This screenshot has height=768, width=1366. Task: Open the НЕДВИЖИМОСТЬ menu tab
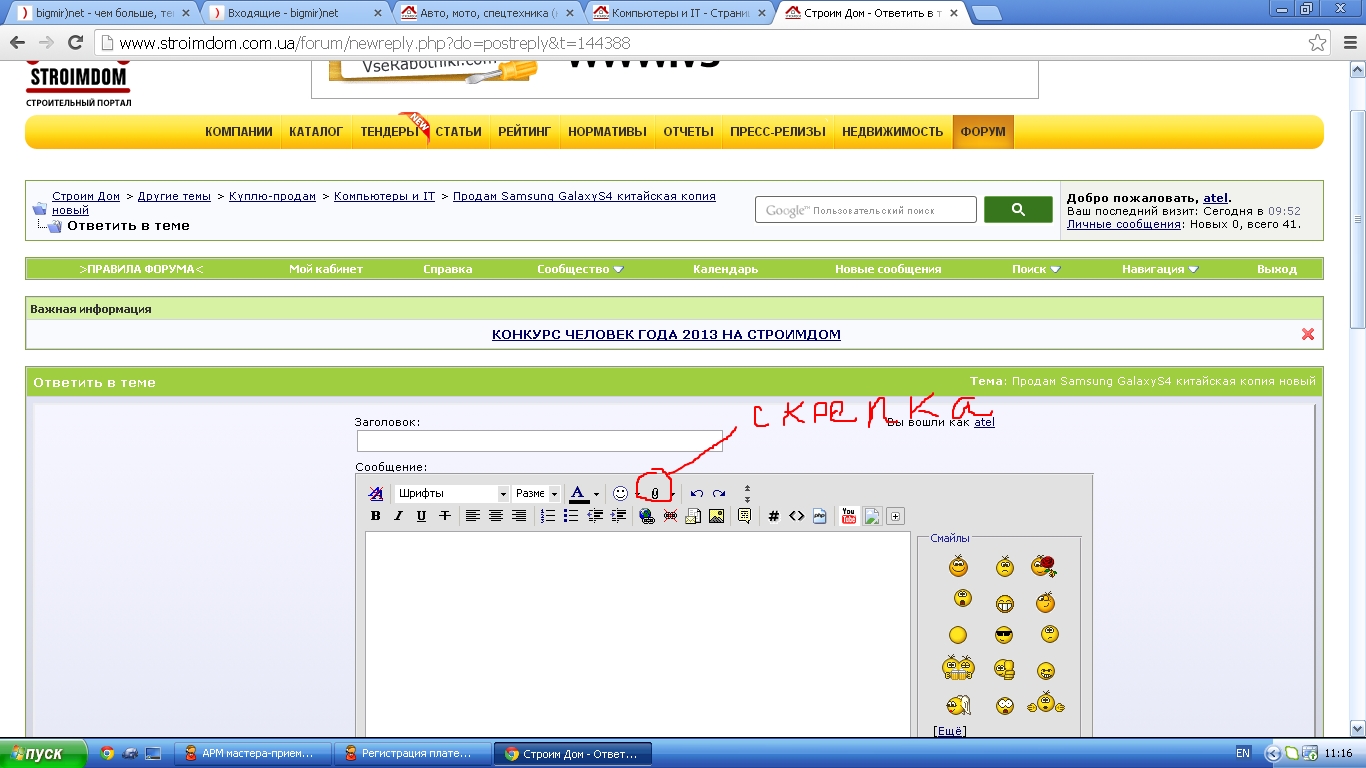893,132
